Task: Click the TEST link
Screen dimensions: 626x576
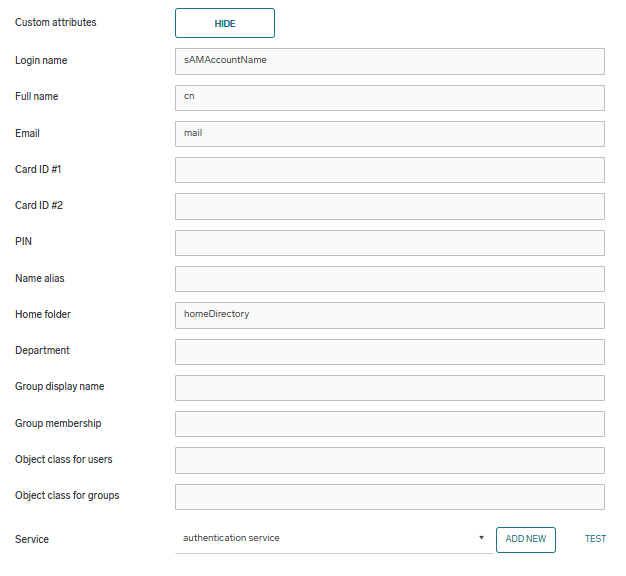Action: [x=595, y=539]
